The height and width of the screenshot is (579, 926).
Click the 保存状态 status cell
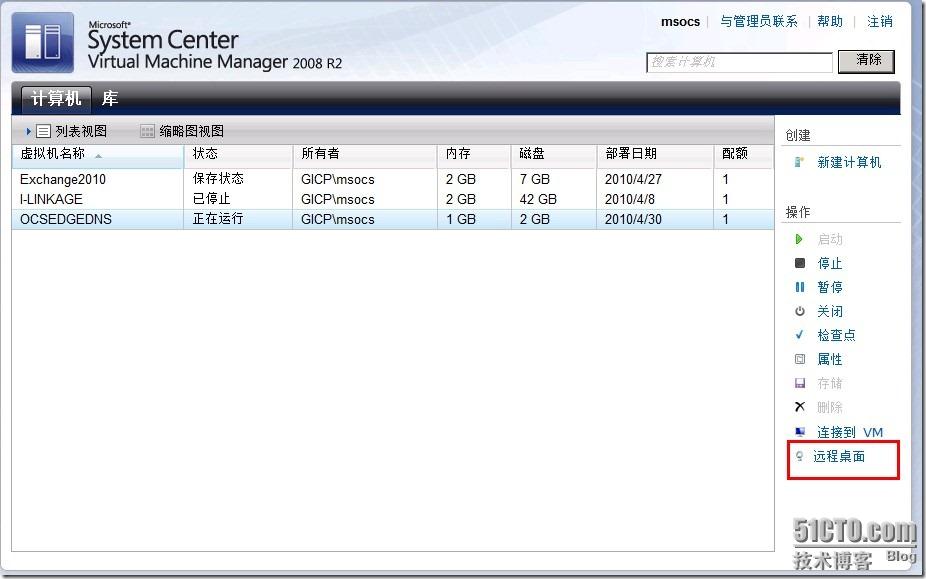click(218, 178)
